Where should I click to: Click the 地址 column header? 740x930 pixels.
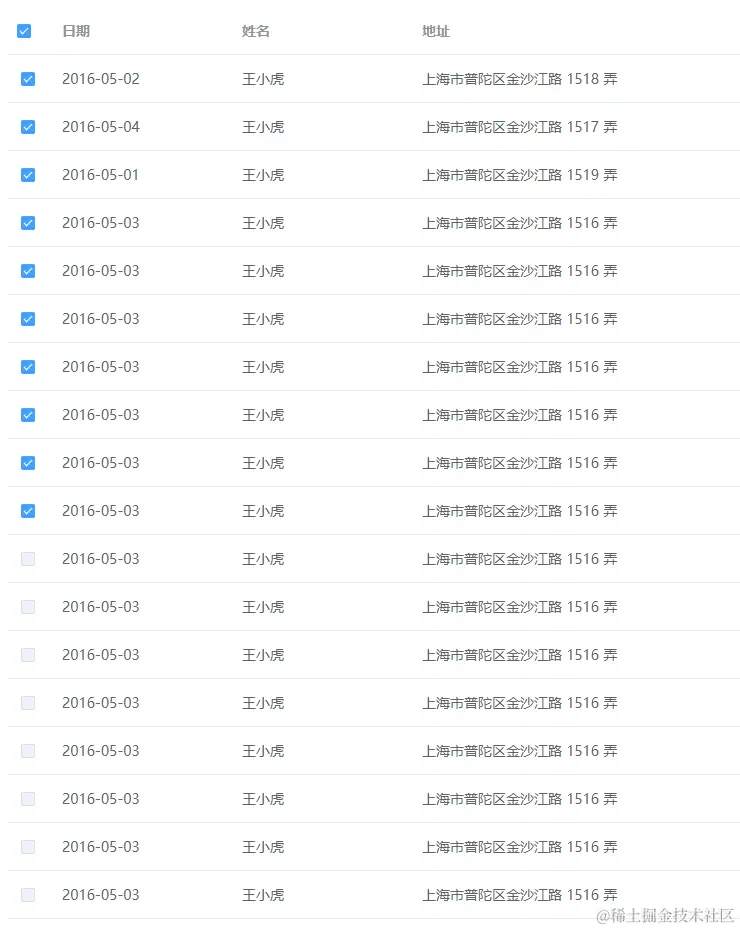pos(436,31)
